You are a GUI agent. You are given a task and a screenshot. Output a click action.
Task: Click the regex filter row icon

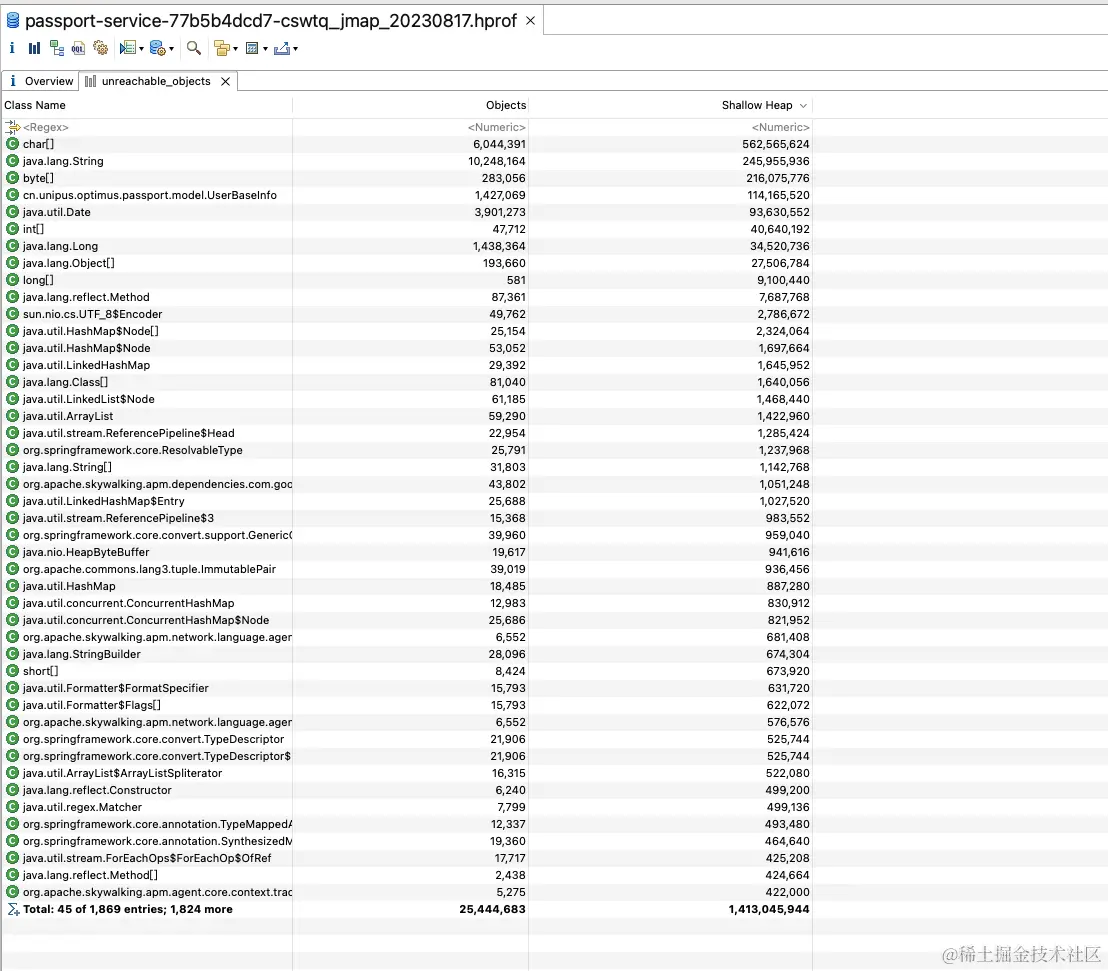(13, 127)
